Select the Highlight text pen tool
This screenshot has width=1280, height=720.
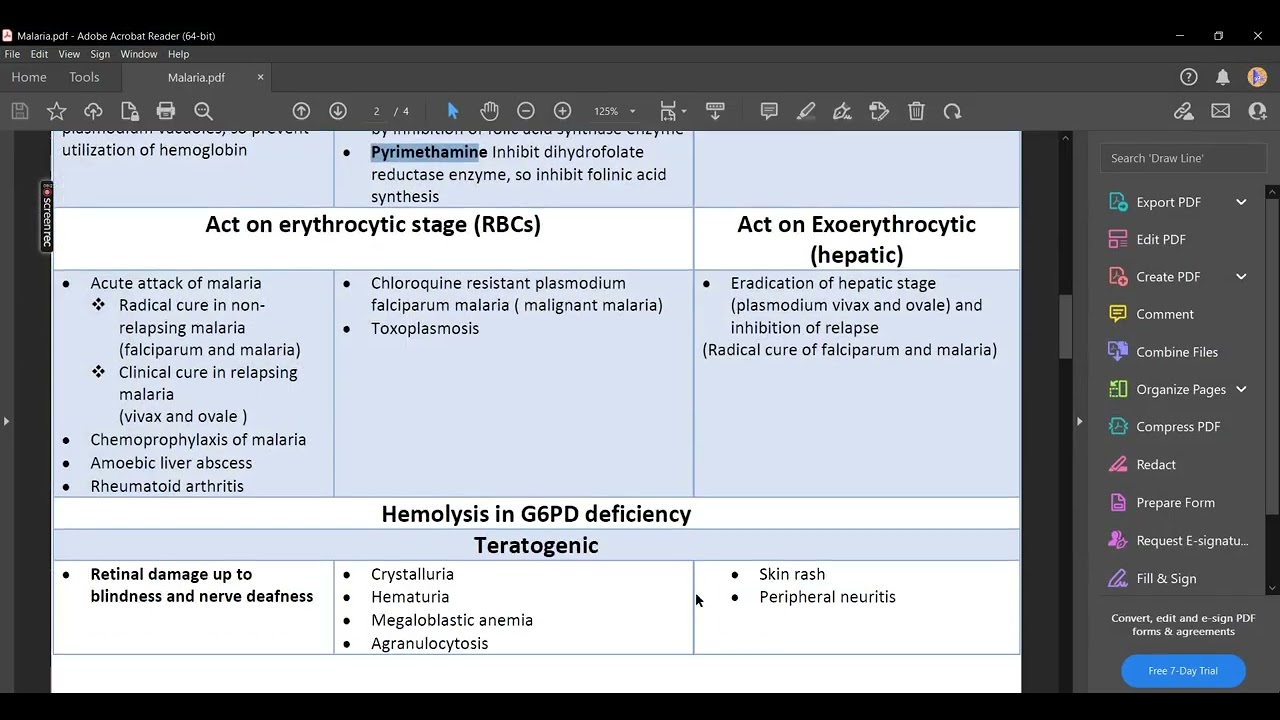(806, 111)
